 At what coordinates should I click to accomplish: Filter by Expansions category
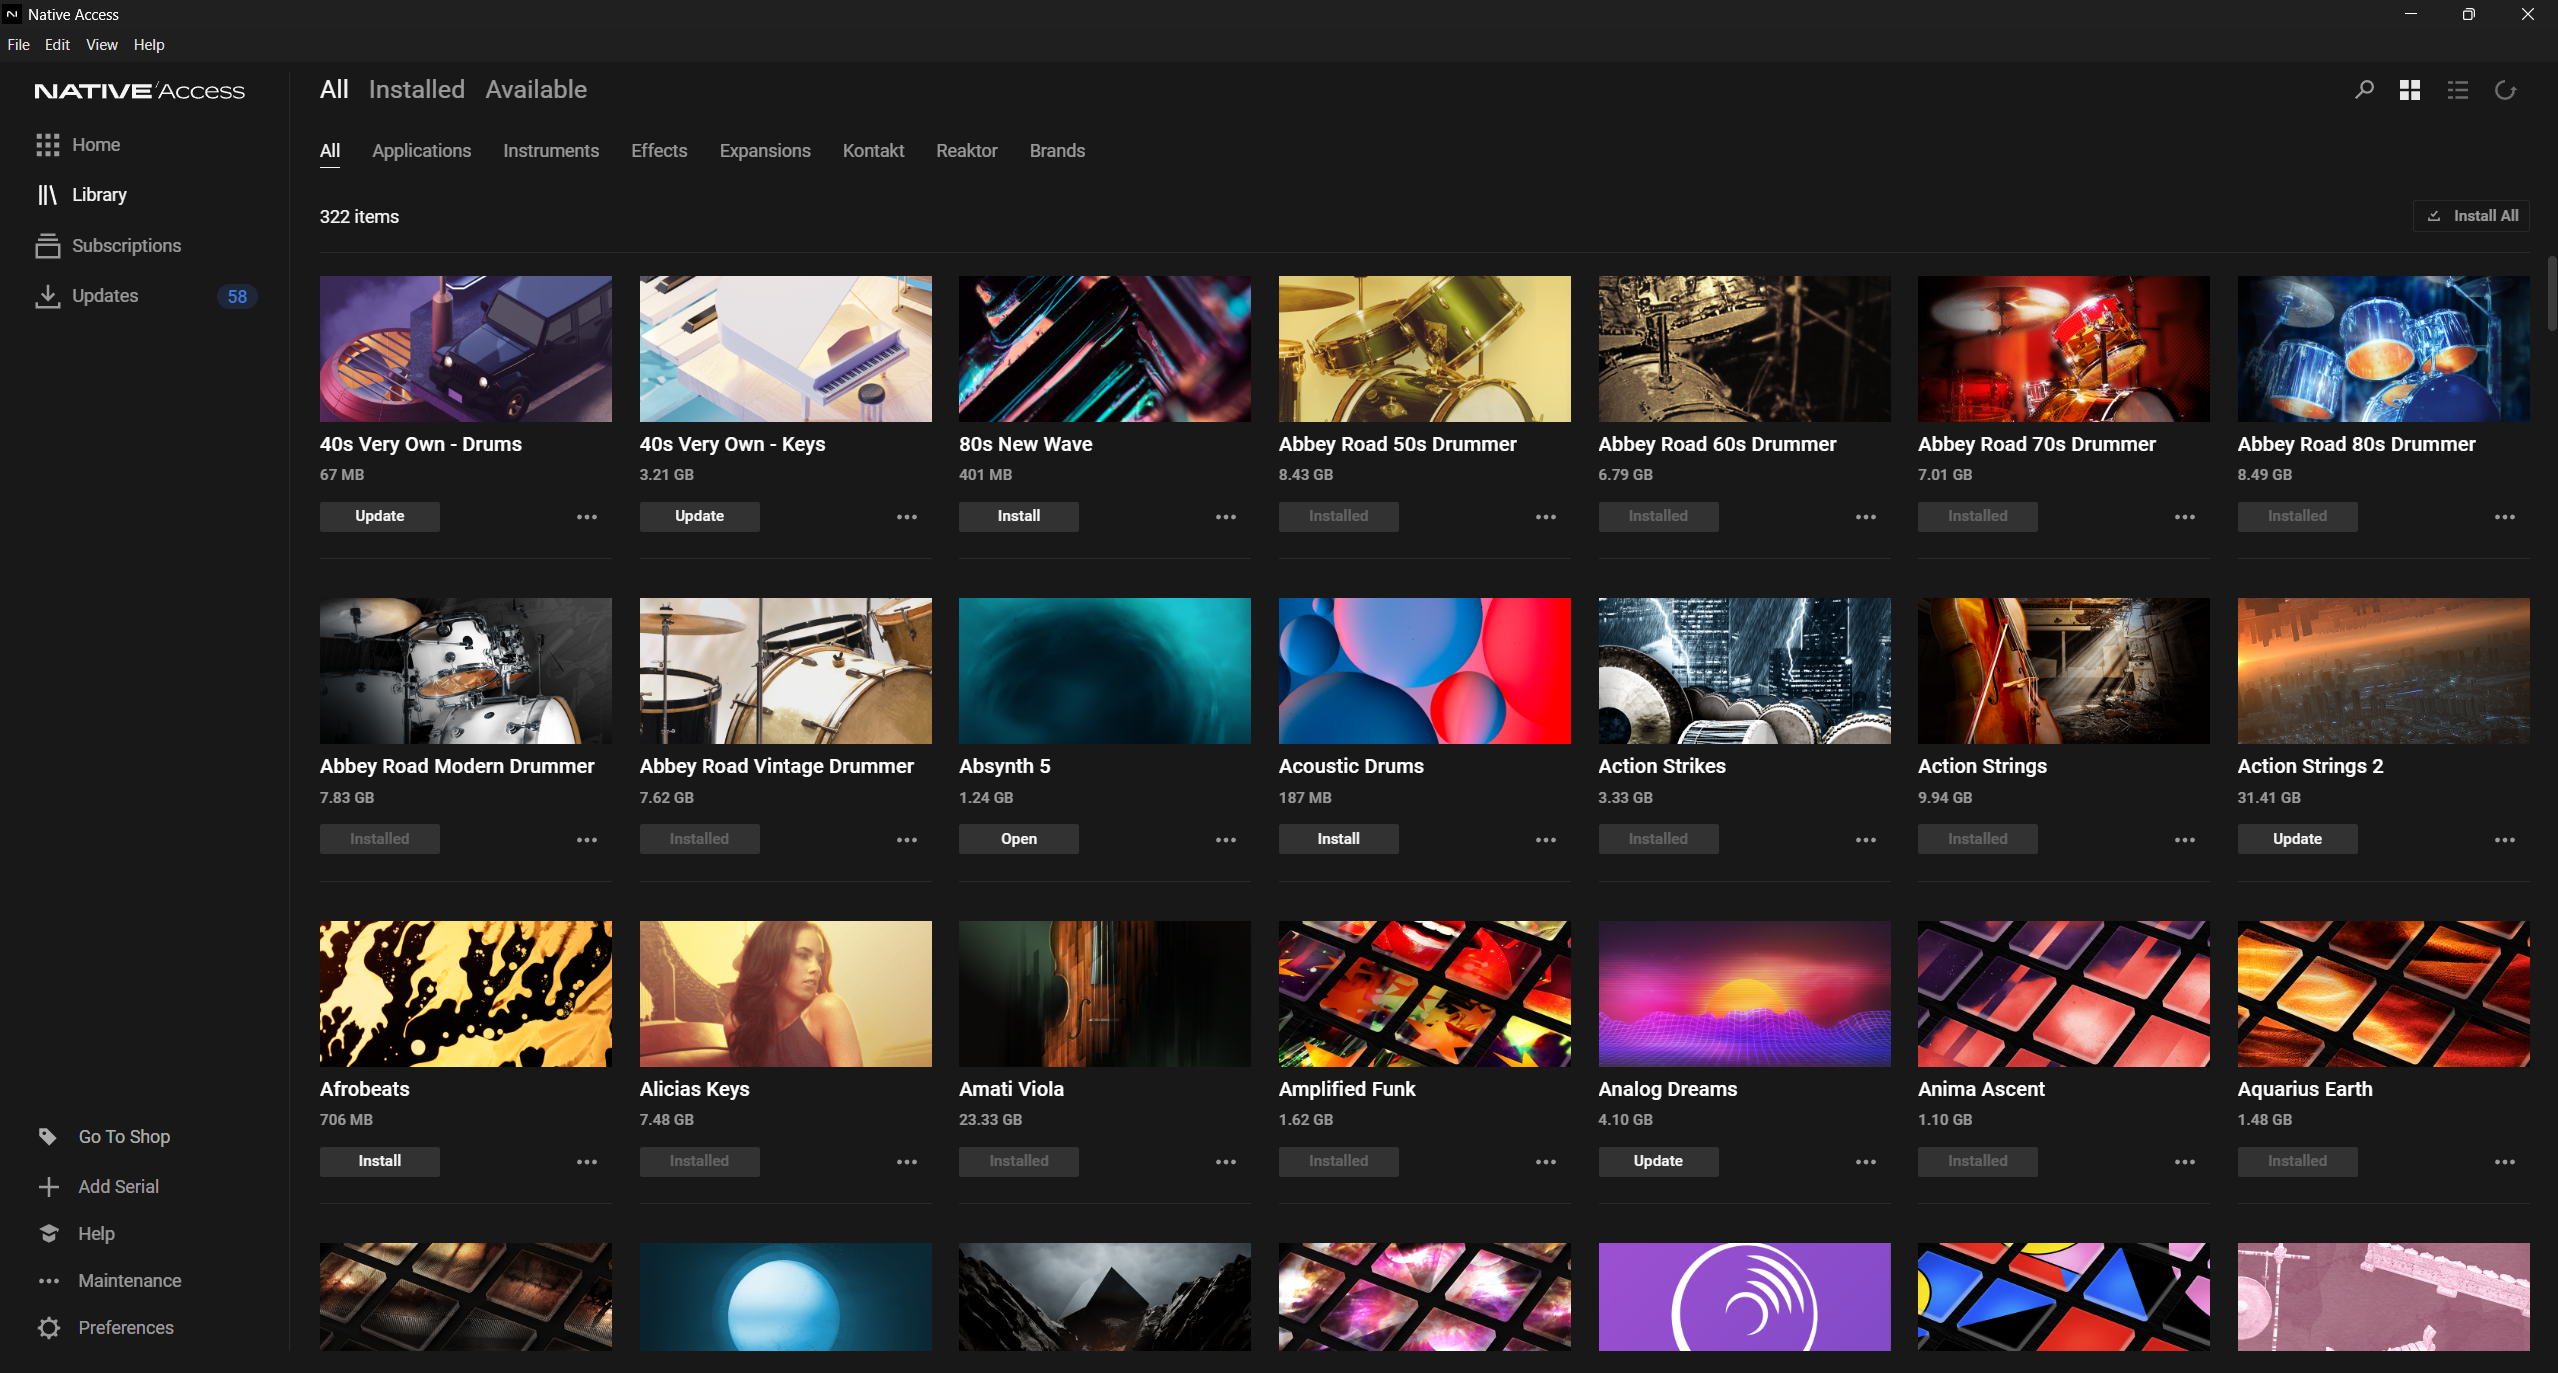tap(765, 151)
